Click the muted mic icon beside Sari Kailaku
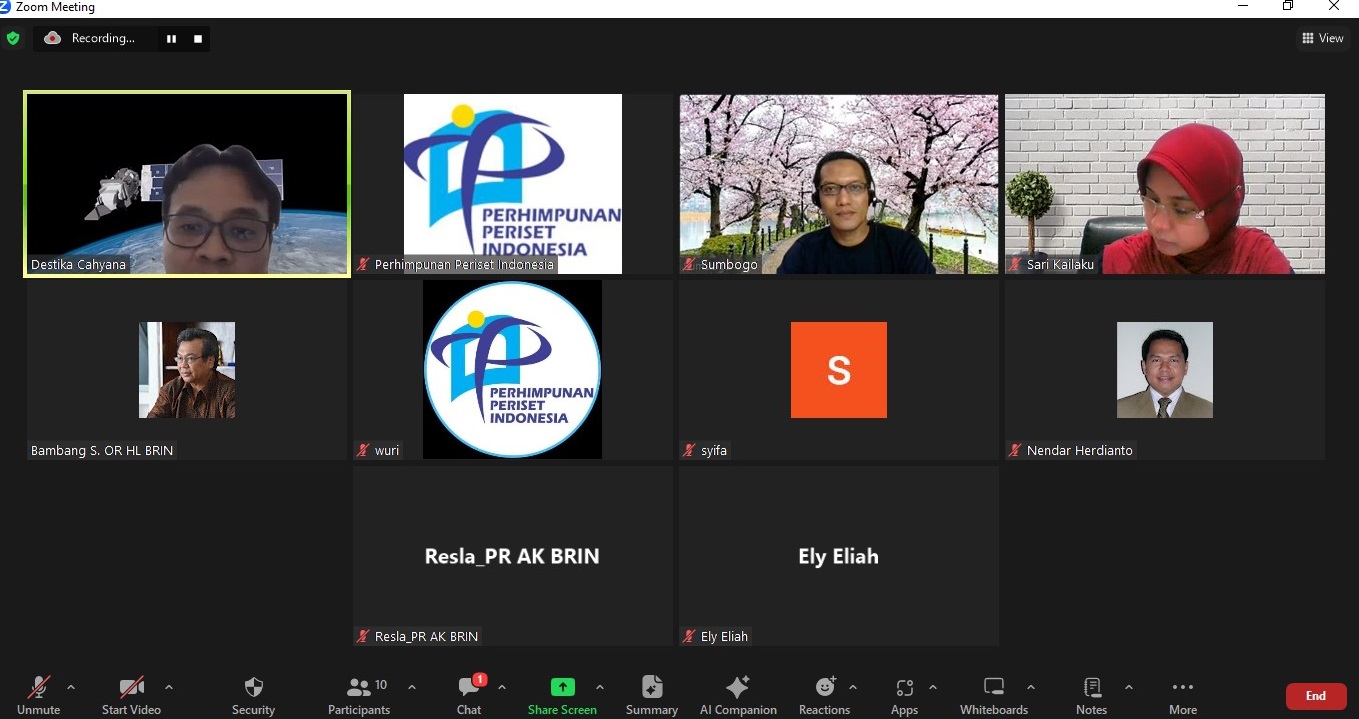The width and height of the screenshot is (1359, 719). click(x=1015, y=265)
